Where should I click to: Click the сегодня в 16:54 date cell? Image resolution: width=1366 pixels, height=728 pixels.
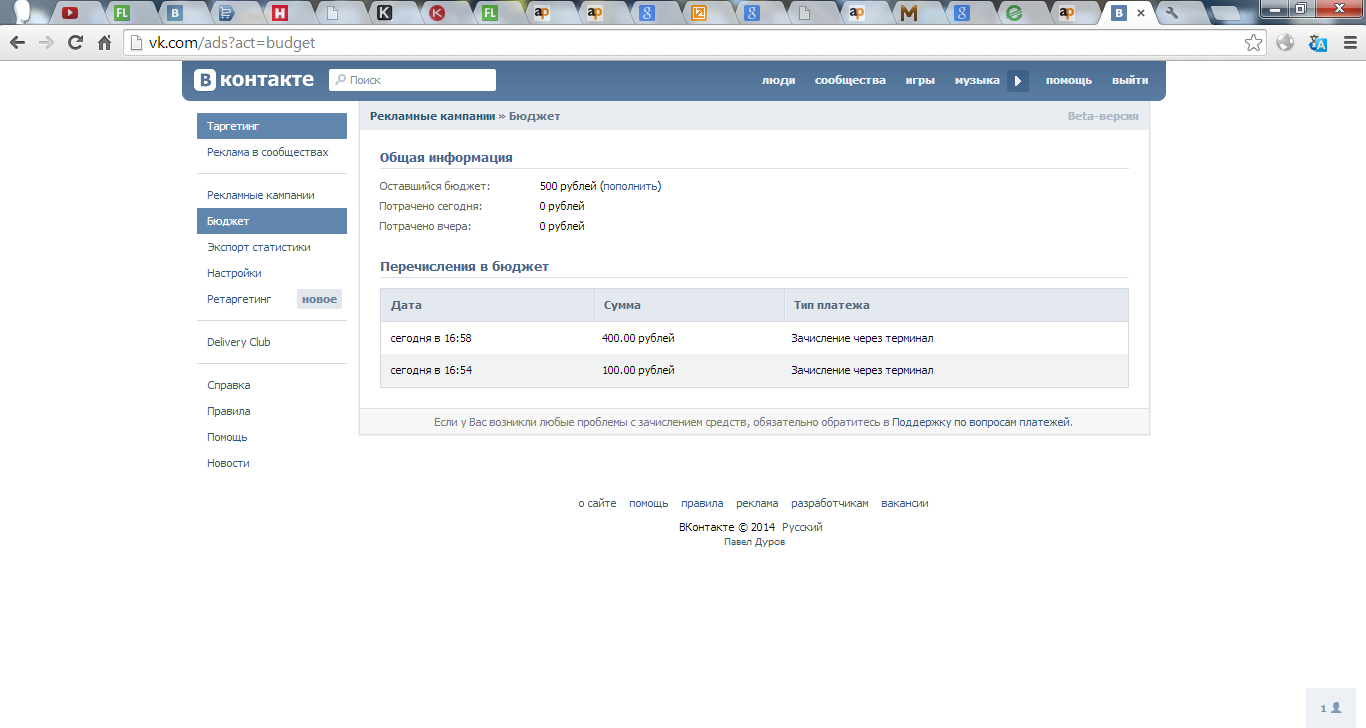pos(431,370)
